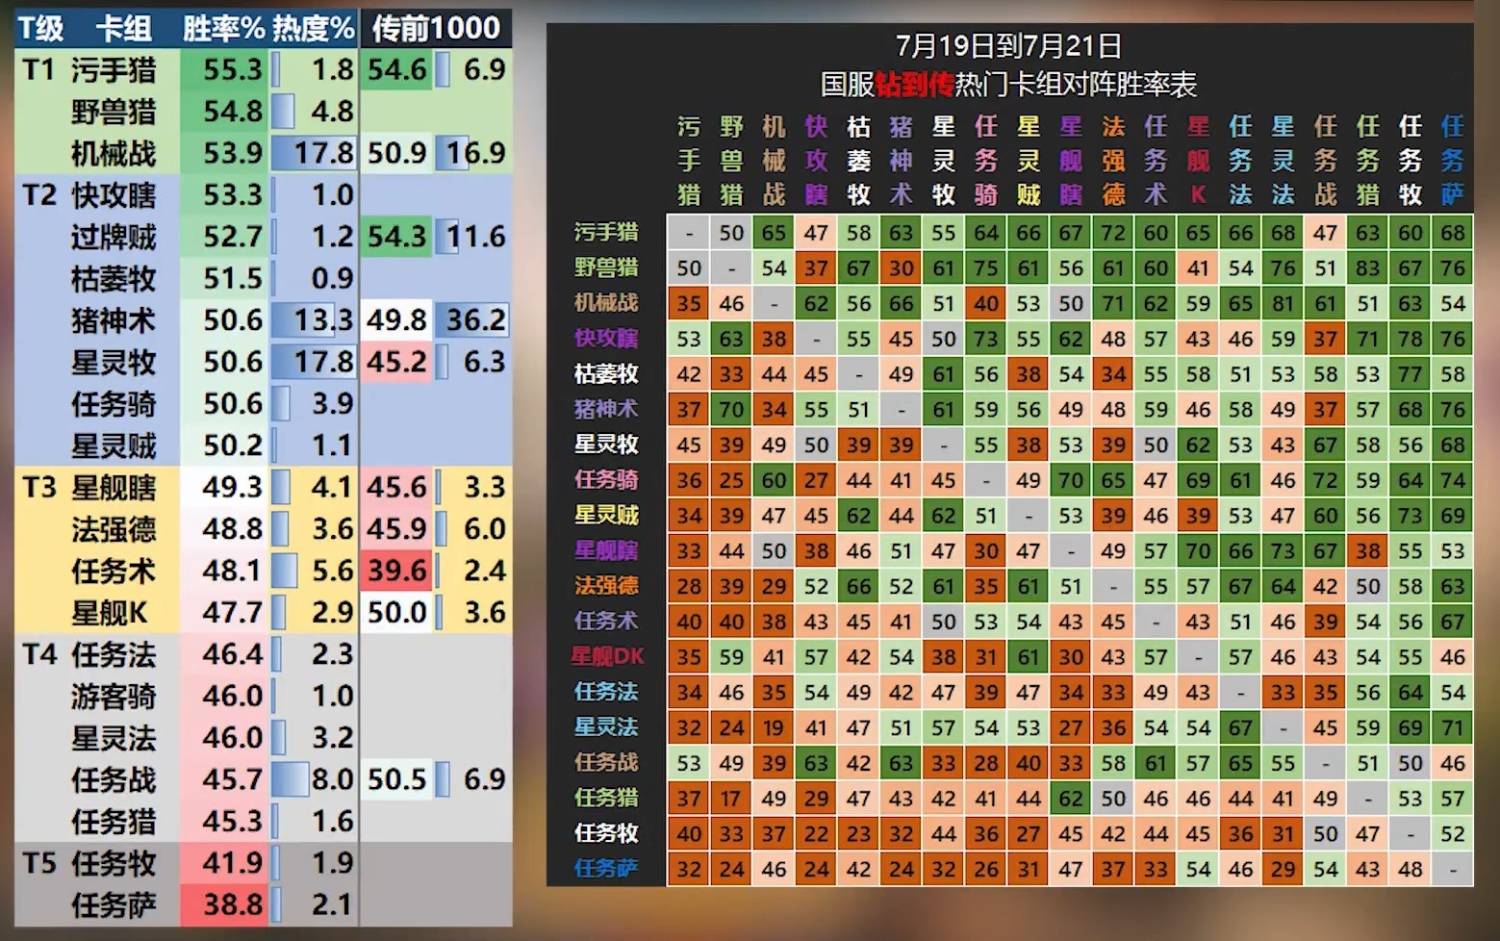This screenshot has height=941, width=1500.
Task: Click deck name 过牌贼 in tier list
Action: point(114,237)
